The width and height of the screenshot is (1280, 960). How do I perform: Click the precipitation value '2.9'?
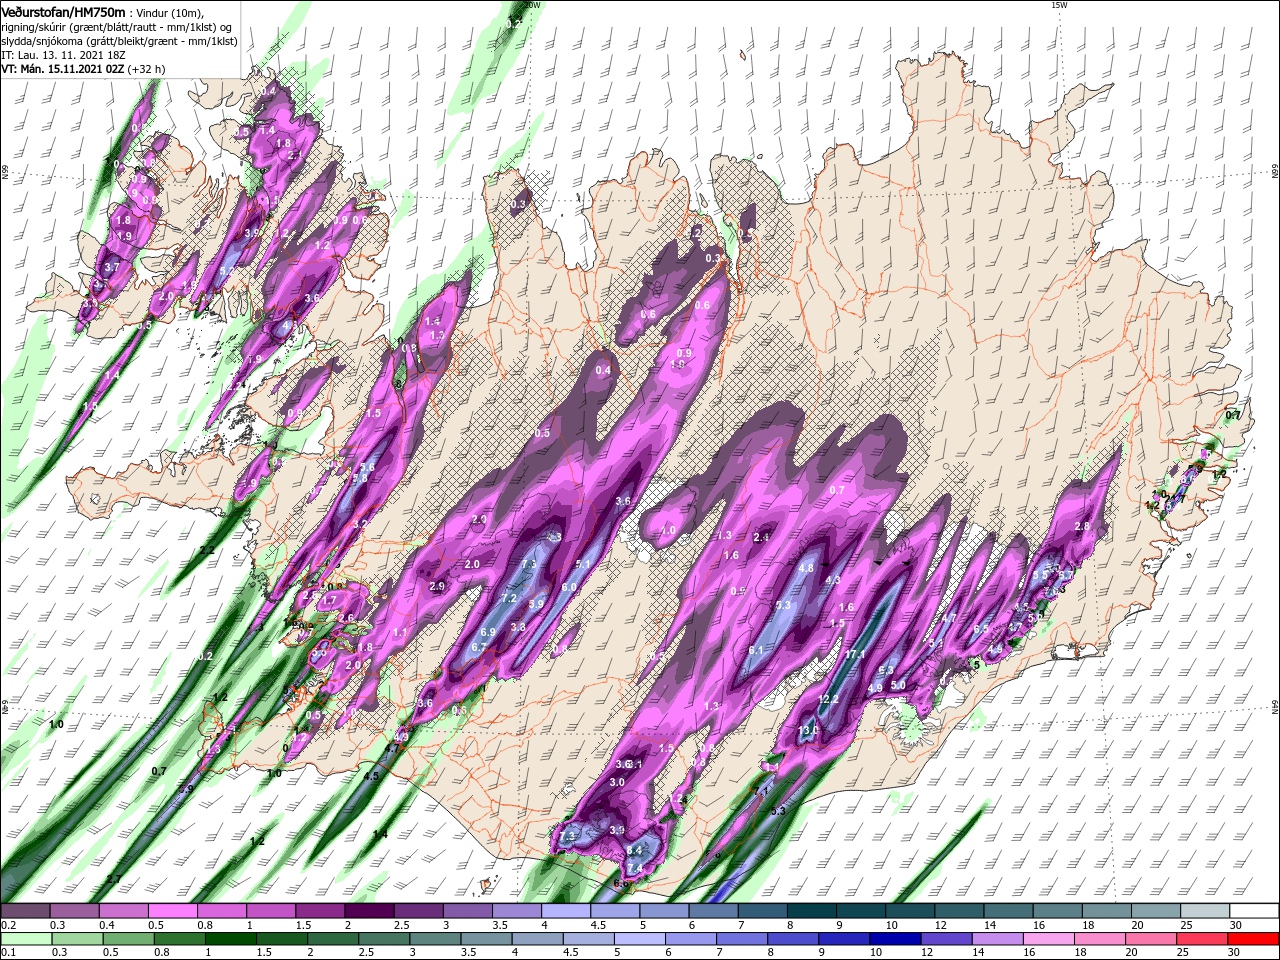pyautogui.click(x=436, y=586)
